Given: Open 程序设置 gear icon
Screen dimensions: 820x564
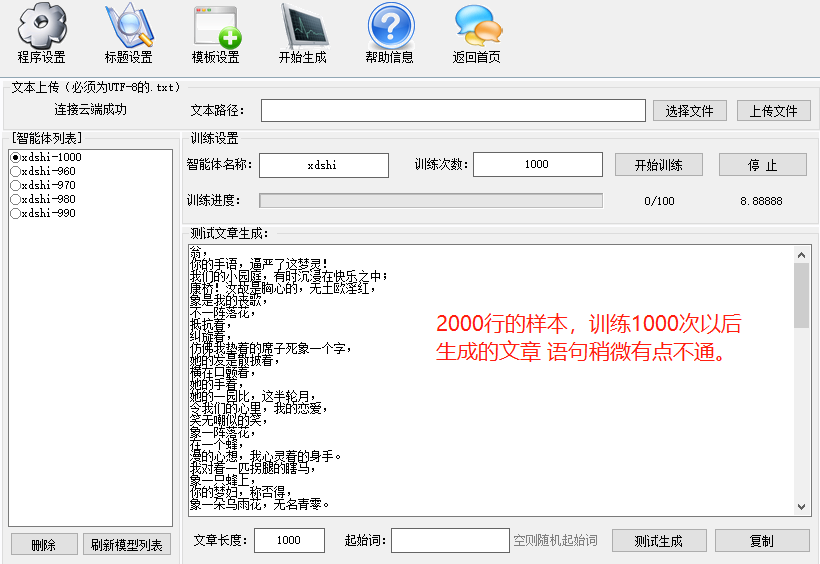Looking at the screenshot, I should (x=41, y=26).
